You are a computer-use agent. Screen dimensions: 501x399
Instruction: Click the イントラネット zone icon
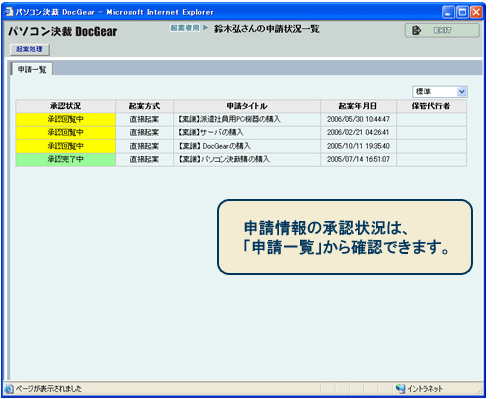(x=400, y=388)
